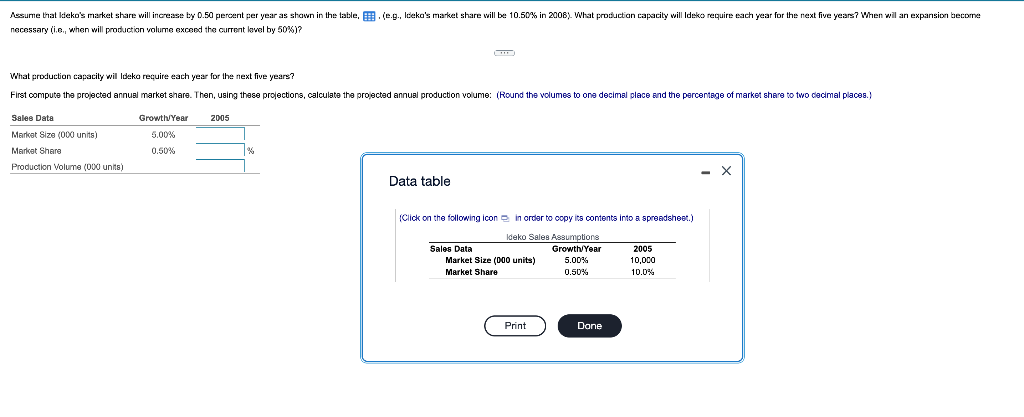Expand the collapsed question ellipsis button
1024x417 pixels.
505,52
